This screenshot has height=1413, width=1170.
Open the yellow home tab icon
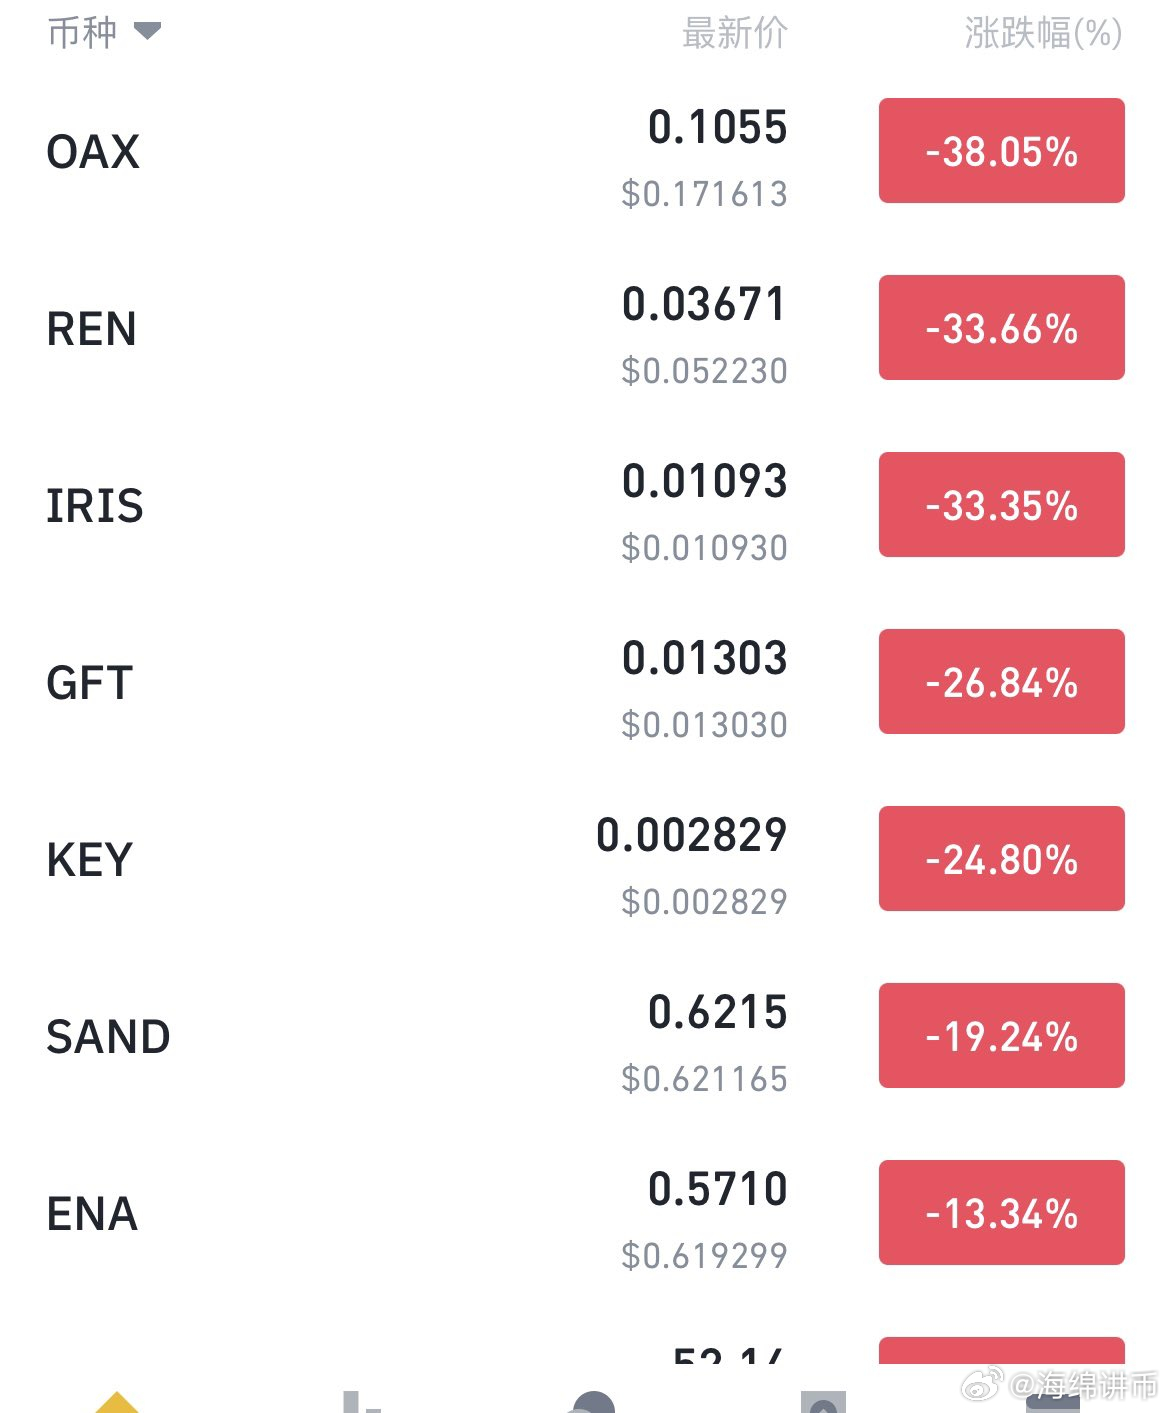[117, 1401]
